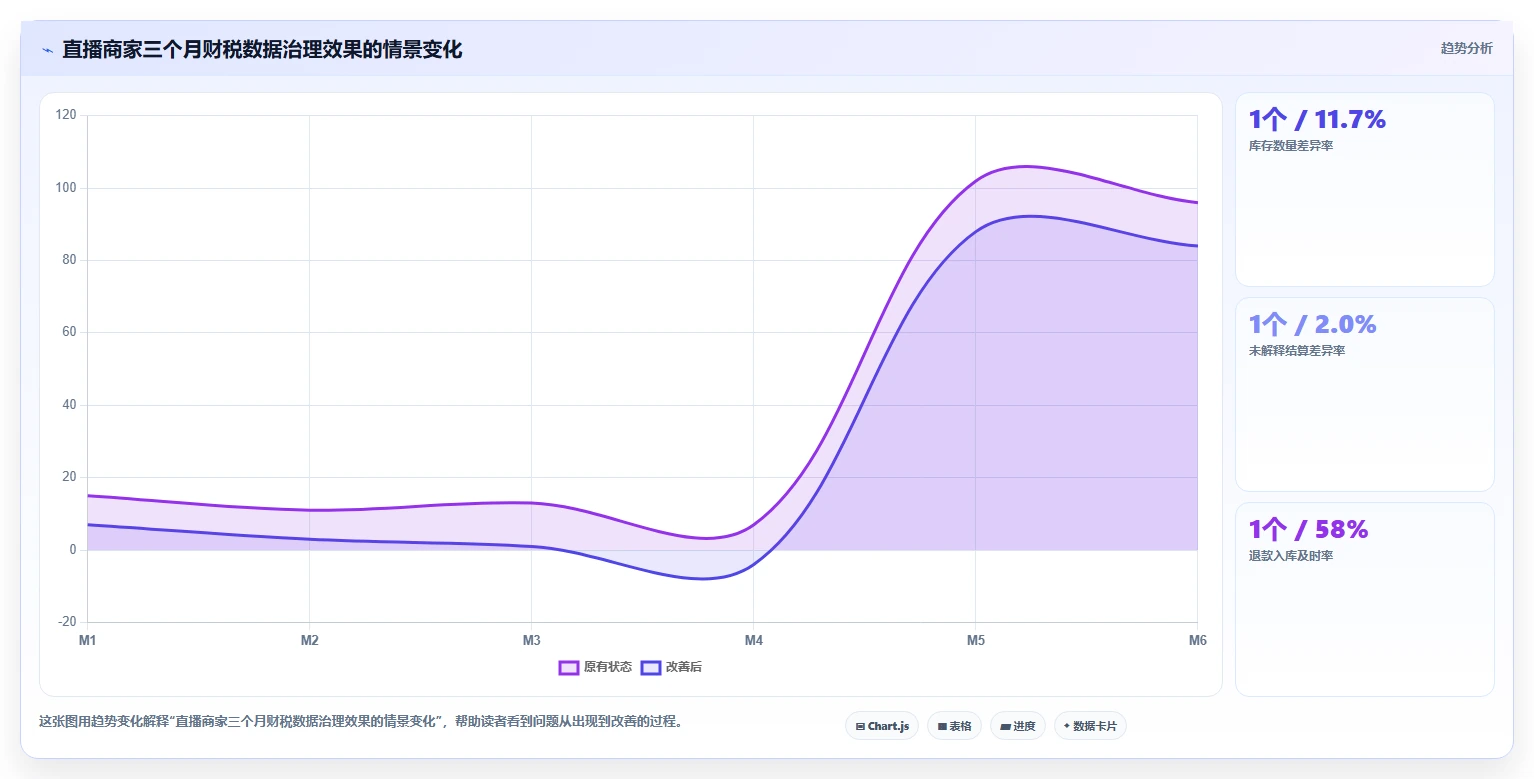This screenshot has height=779, width=1534.
Task: Click the M3 axis label
Action: [531, 641]
